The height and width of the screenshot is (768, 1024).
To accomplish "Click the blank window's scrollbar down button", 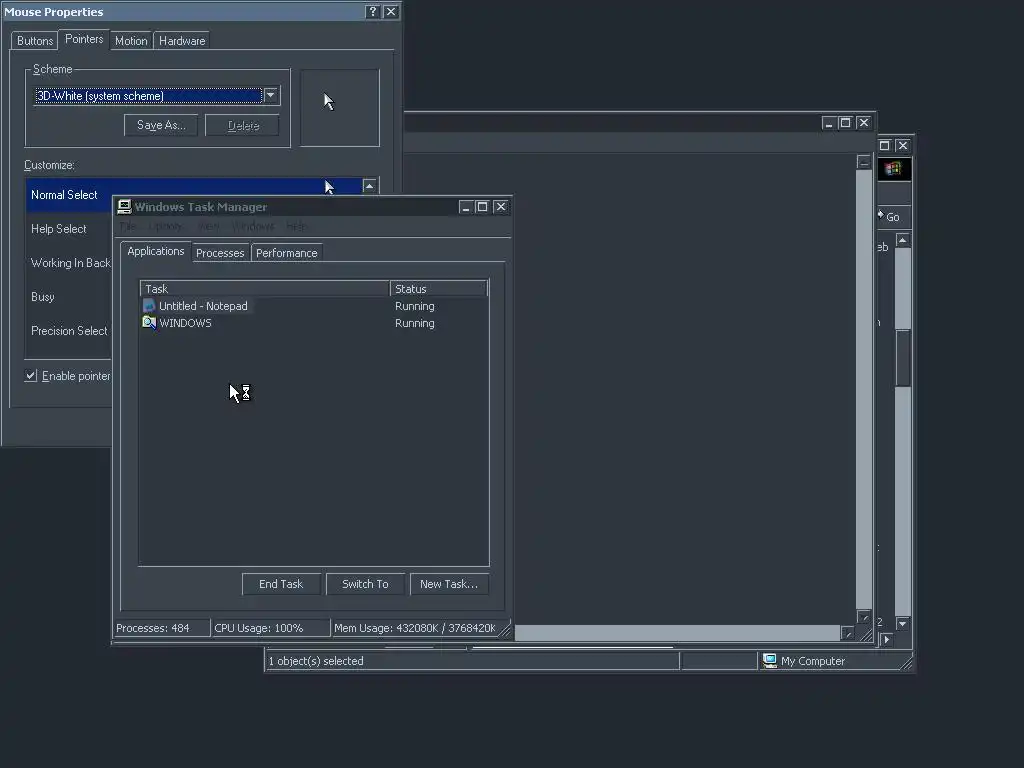I will pyautogui.click(x=863, y=616).
